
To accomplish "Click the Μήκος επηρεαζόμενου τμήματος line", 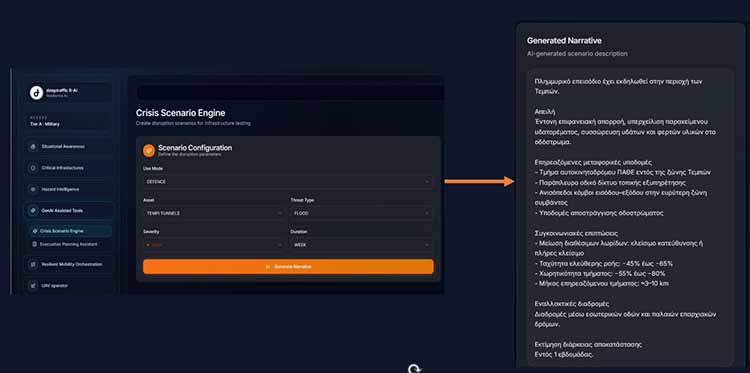I will point(602,284).
